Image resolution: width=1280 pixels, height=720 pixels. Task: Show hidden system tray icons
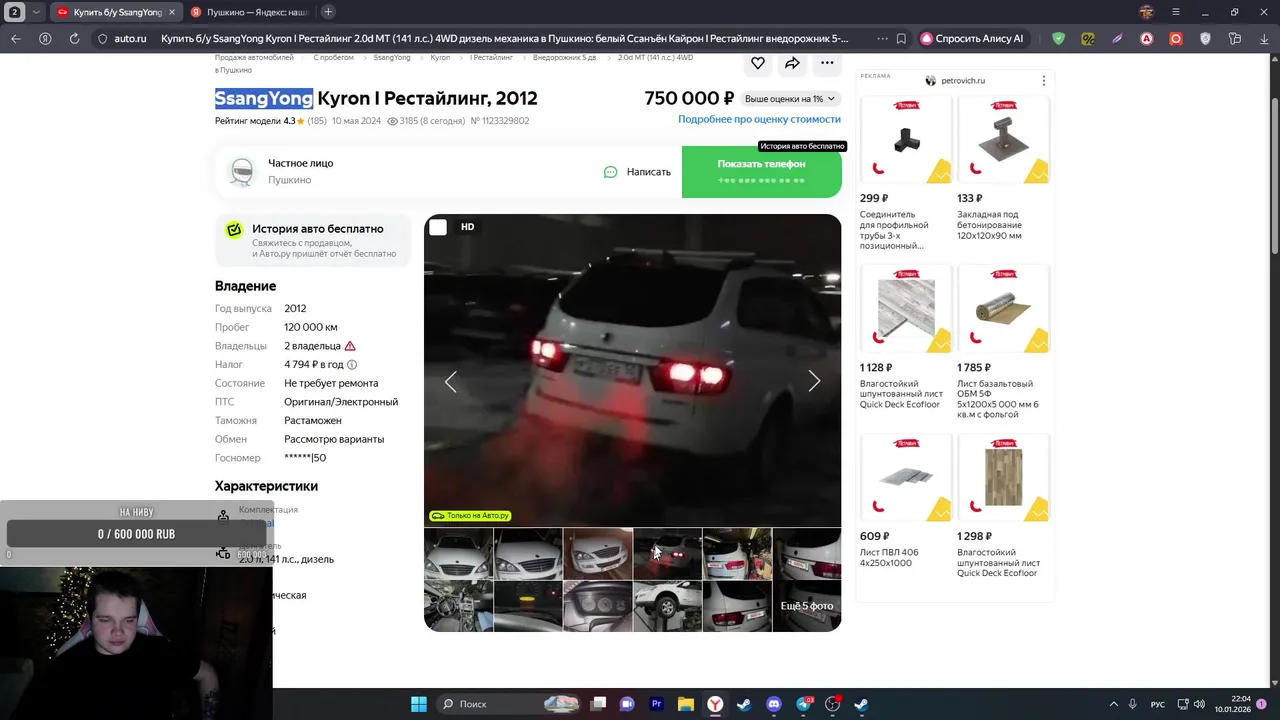1113,704
